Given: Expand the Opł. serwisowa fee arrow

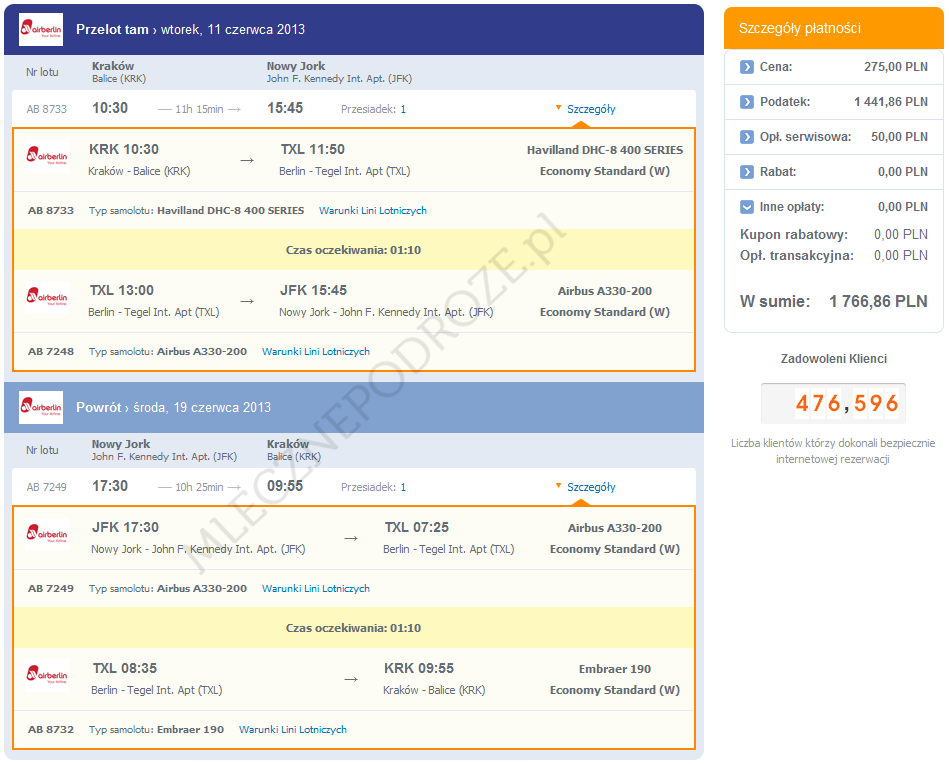Looking at the screenshot, I should click(747, 137).
